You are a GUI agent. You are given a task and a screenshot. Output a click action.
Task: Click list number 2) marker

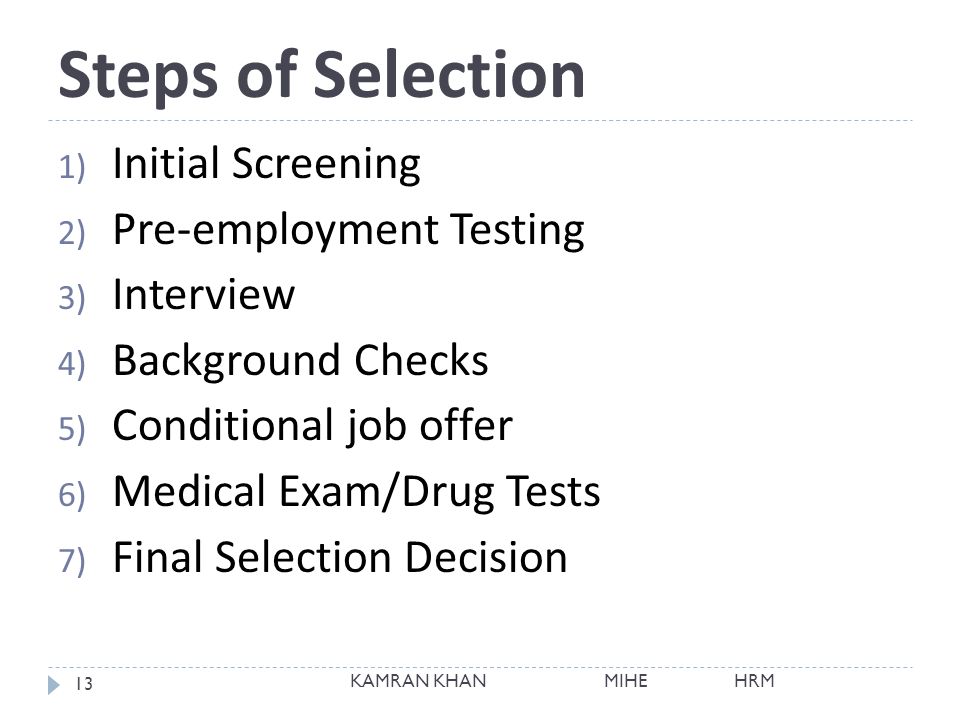point(72,233)
